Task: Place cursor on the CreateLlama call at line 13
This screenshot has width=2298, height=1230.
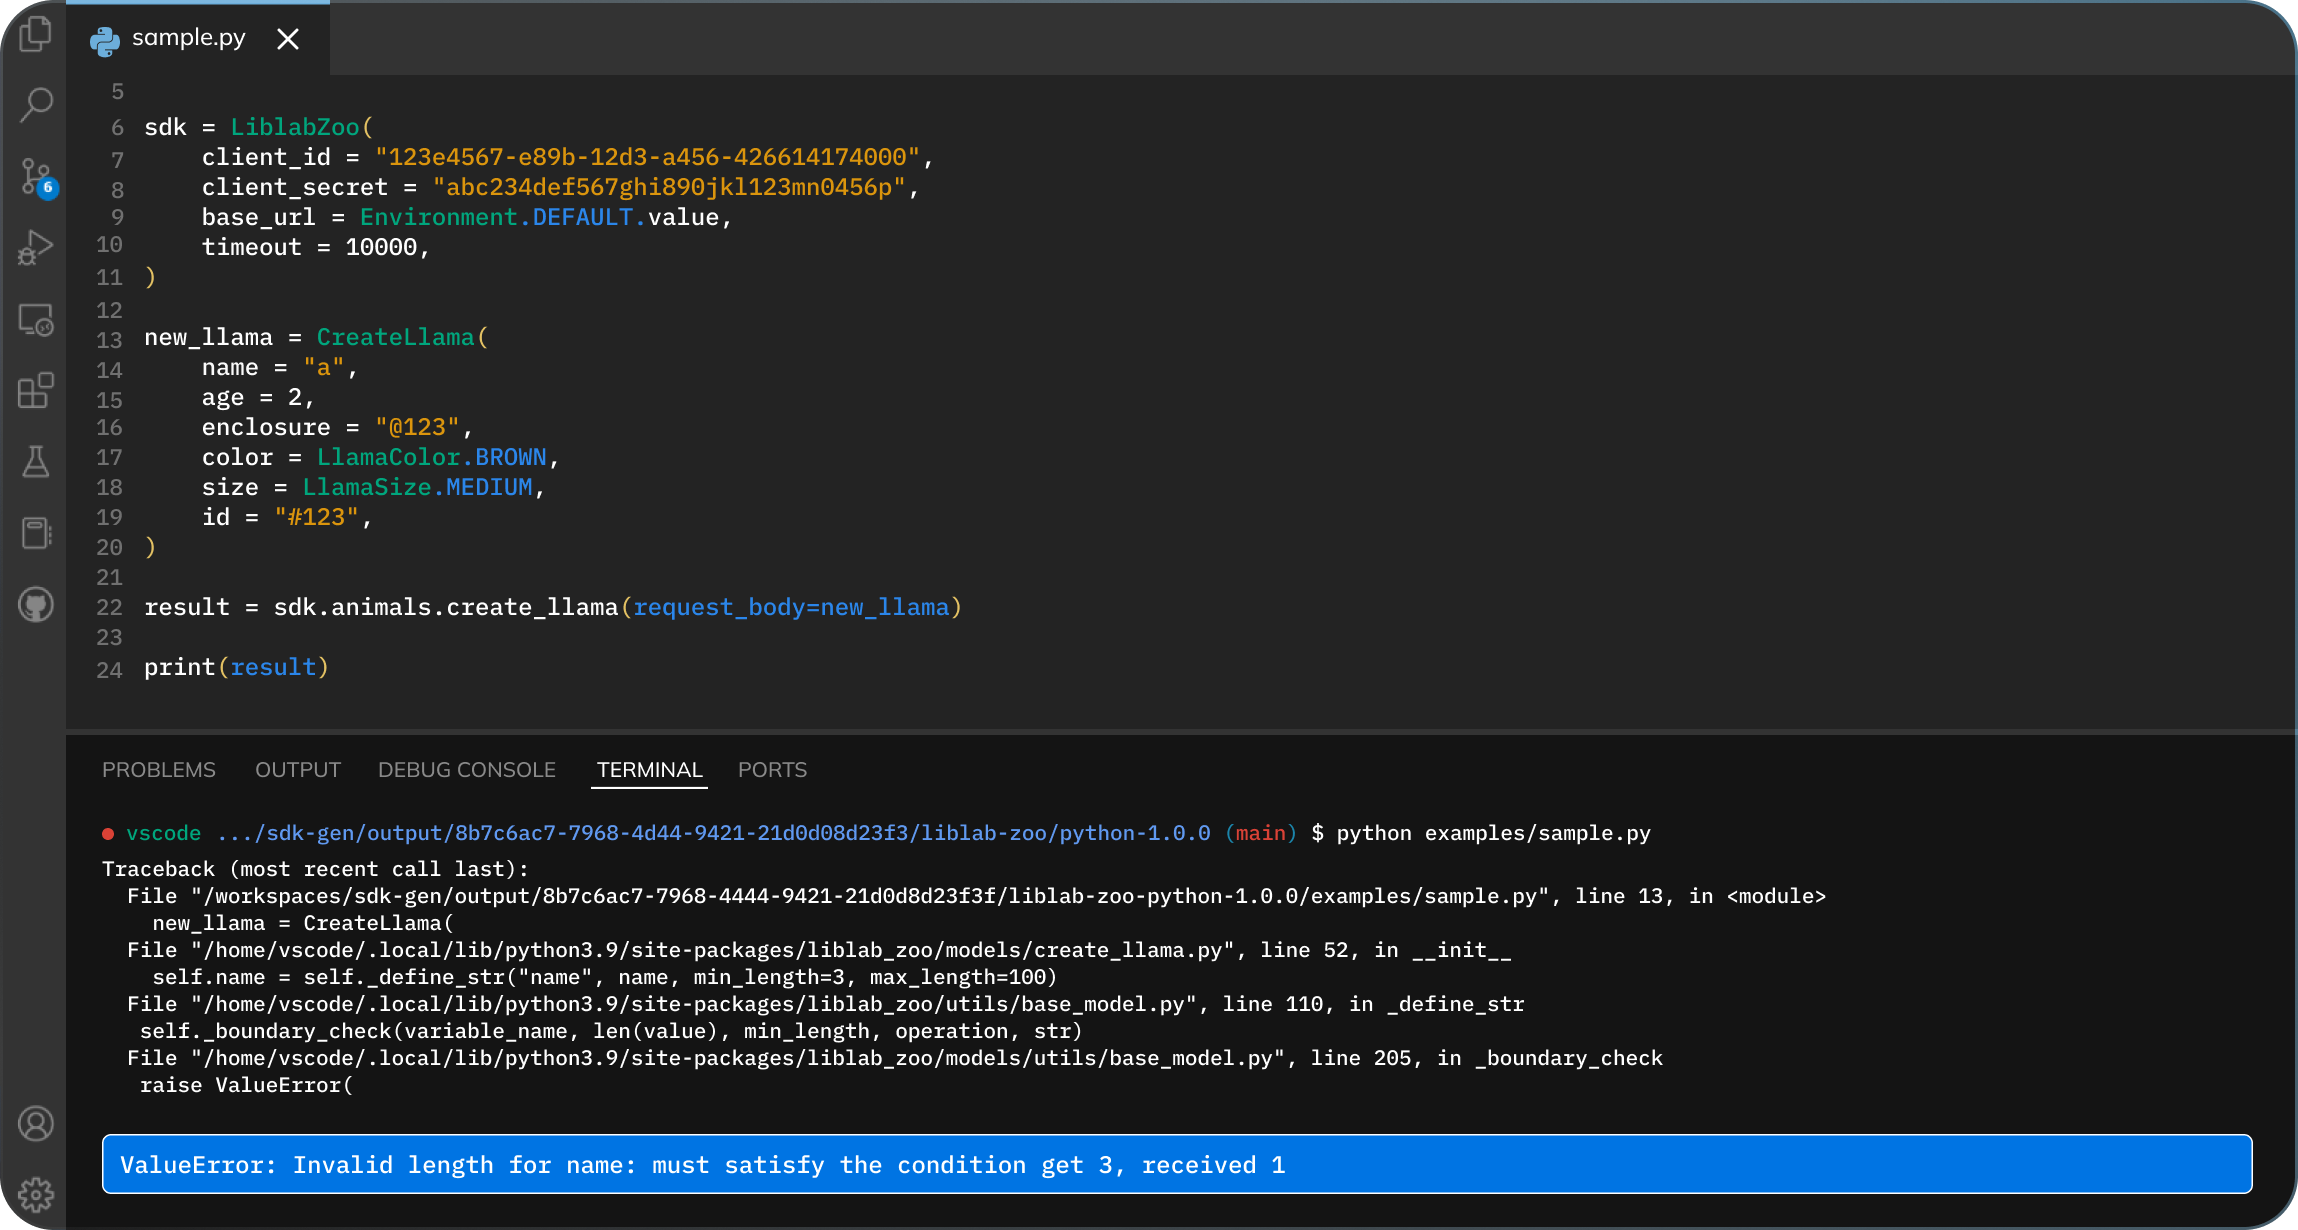Action: (x=395, y=337)
